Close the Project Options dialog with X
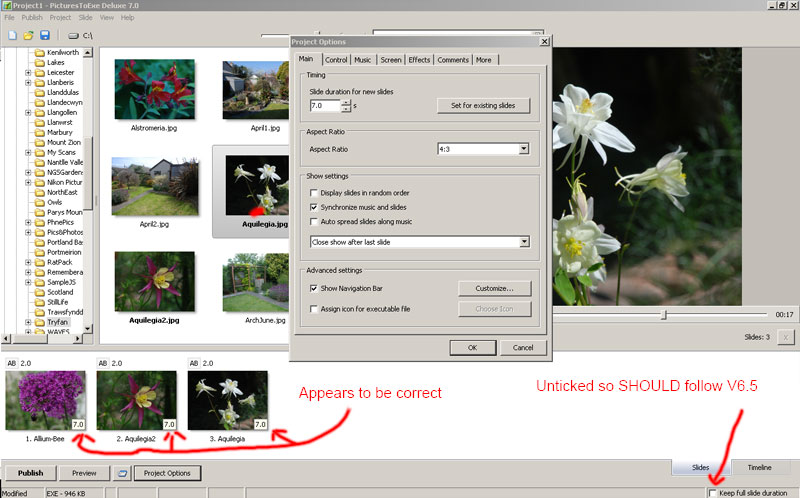The height and width of the screenshot is (498, 800). point(544,41)
